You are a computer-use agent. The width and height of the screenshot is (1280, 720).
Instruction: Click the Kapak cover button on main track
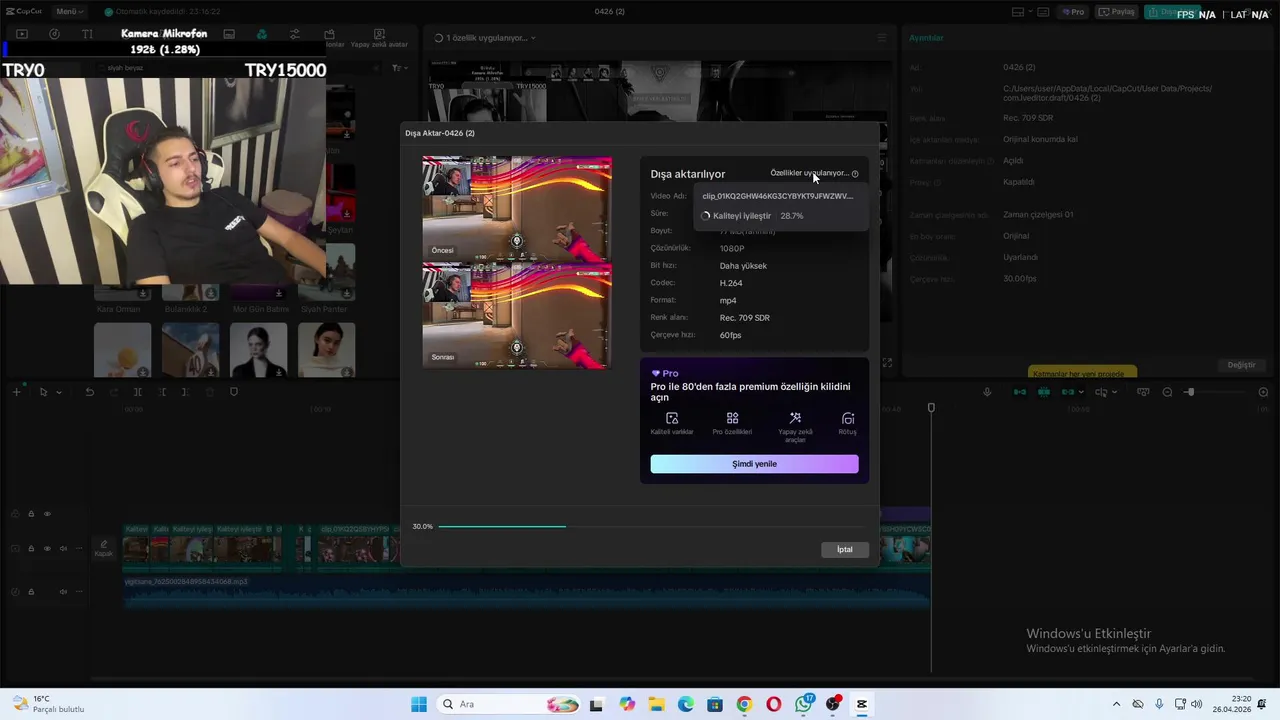(x=103, y=549)
